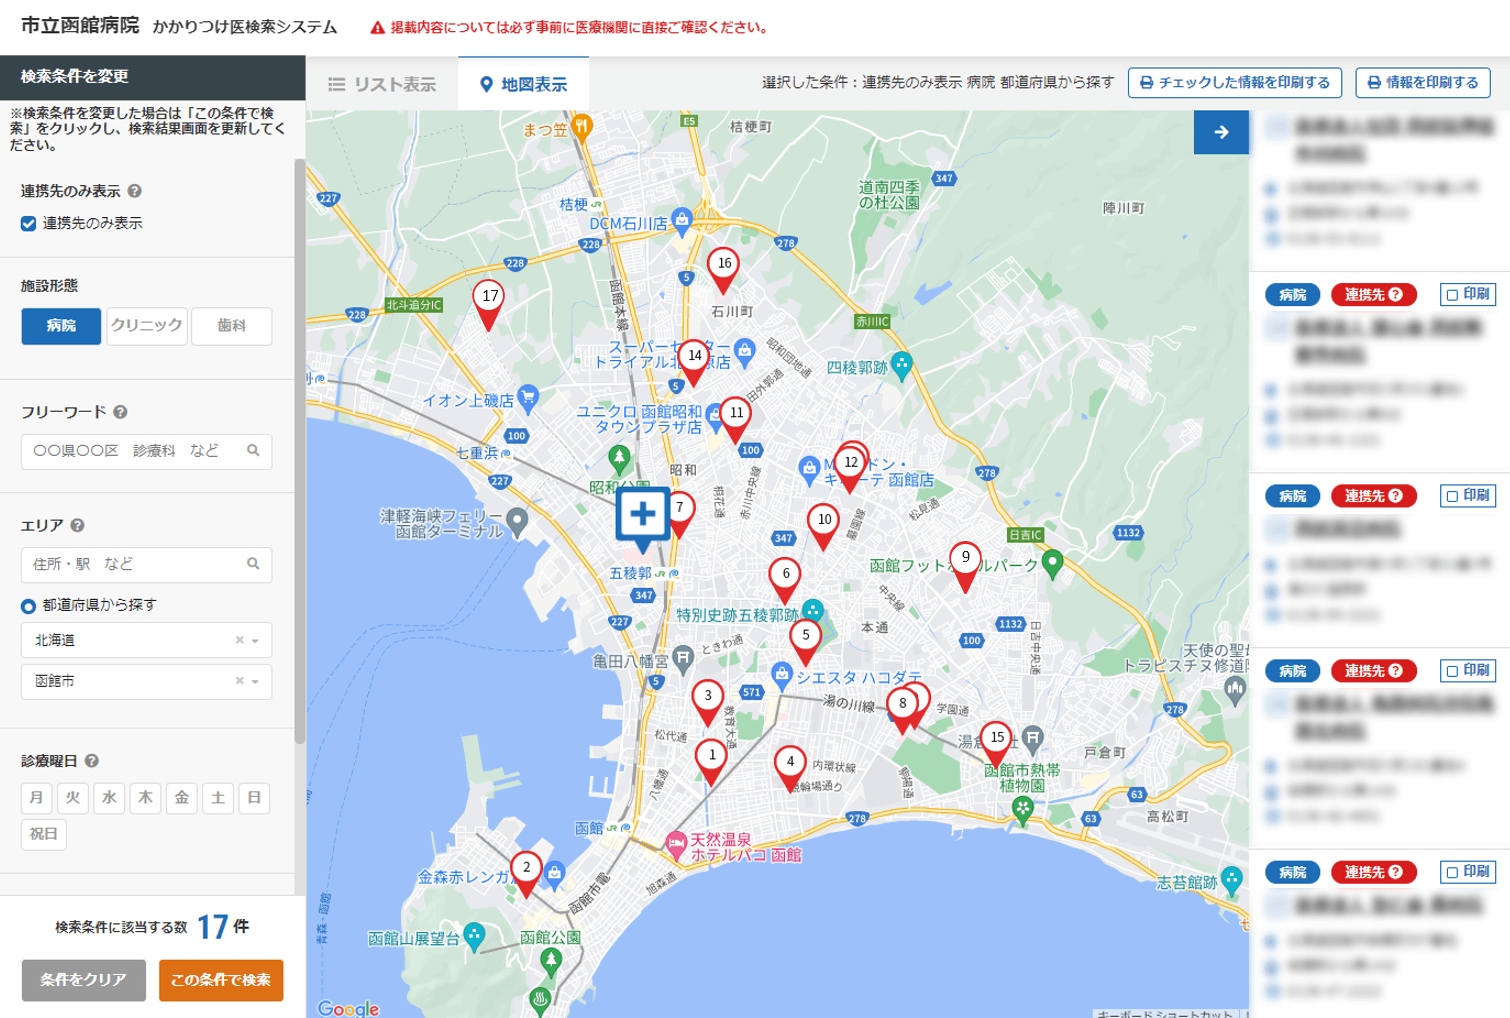Click map pin number 9
1510x1018 pixels.
[x=965, y=560]
